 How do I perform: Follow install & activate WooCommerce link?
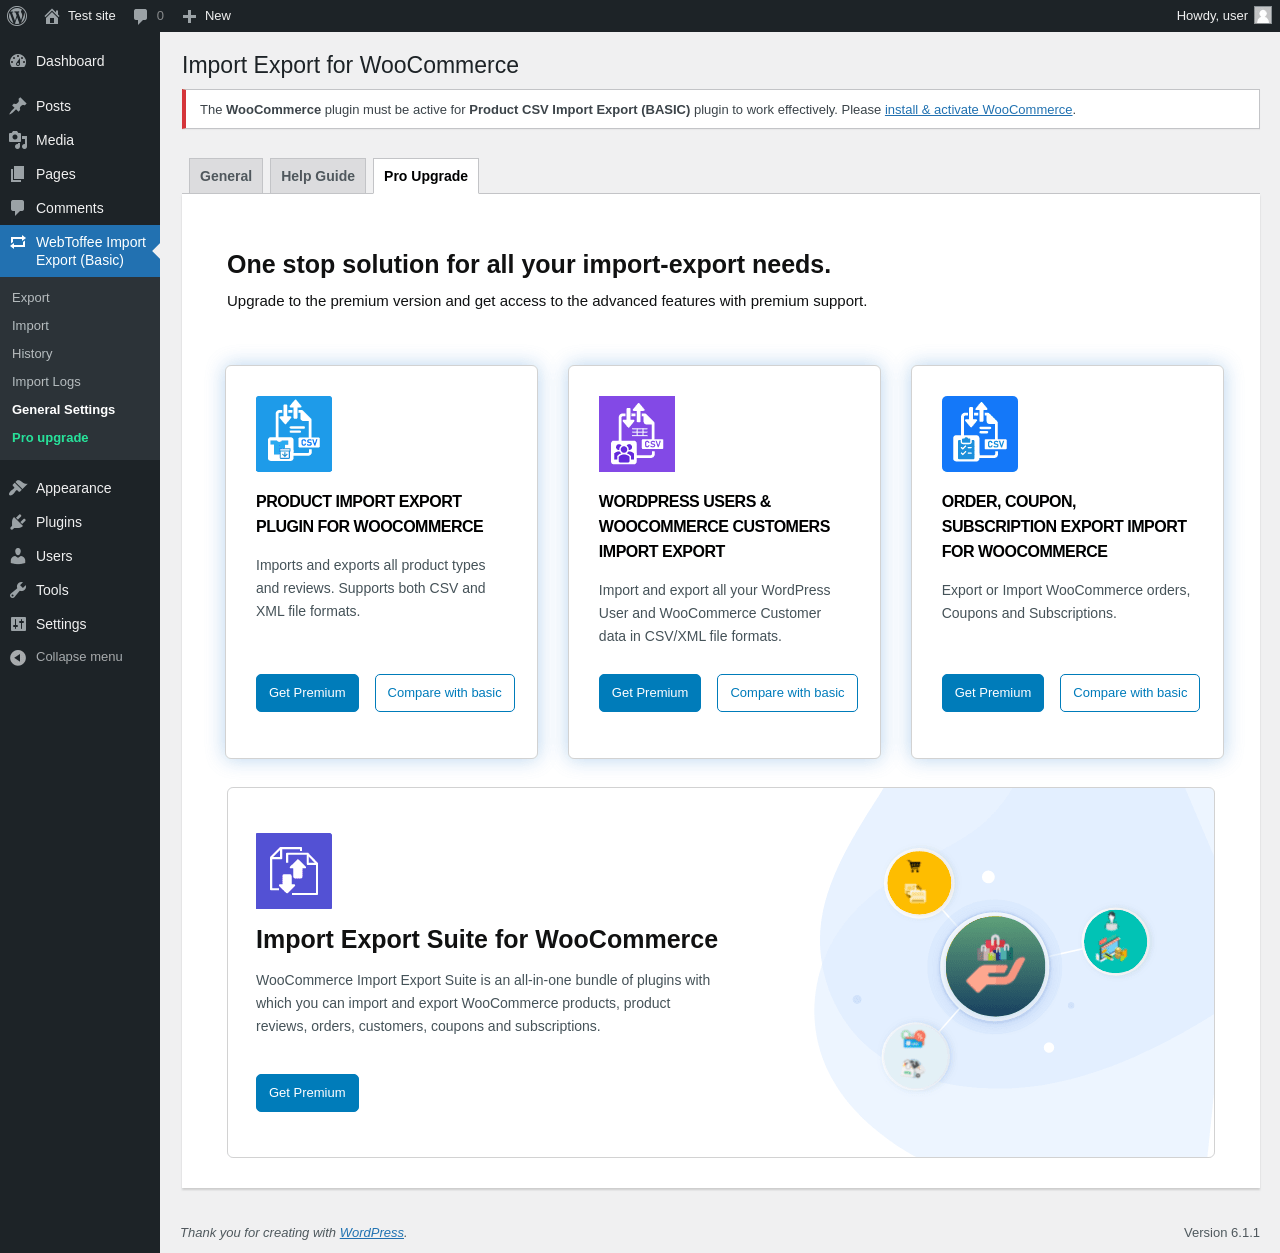tap(978, 110)
